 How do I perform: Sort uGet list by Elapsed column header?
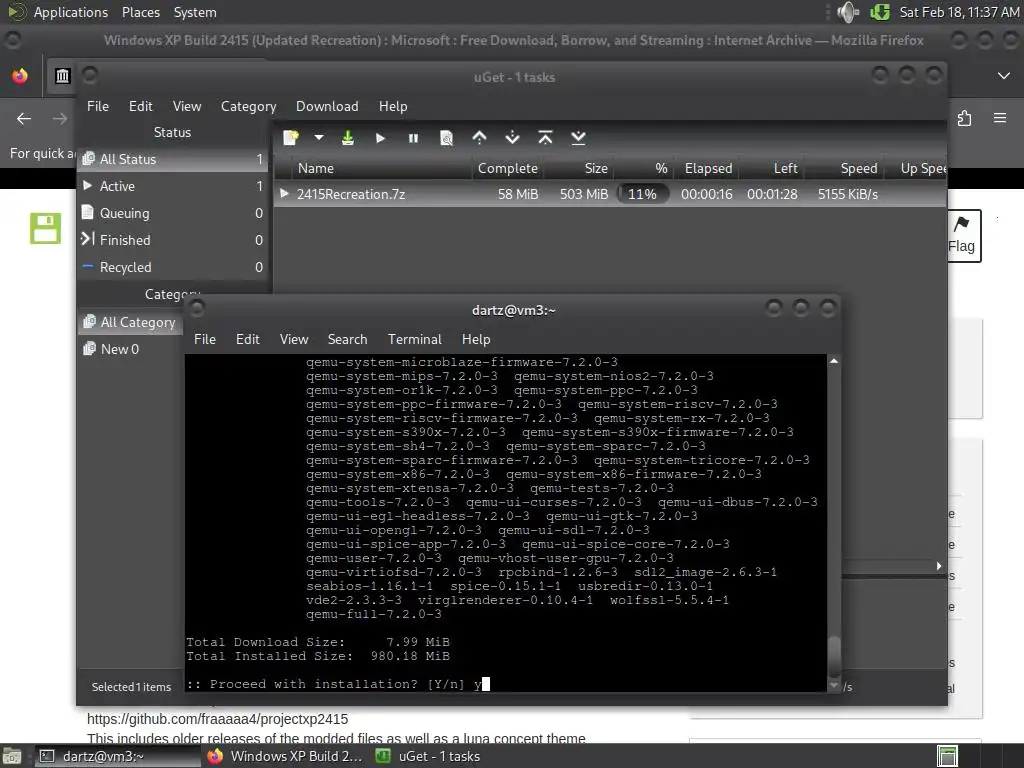pyautogui.click(x=708, y=168)
